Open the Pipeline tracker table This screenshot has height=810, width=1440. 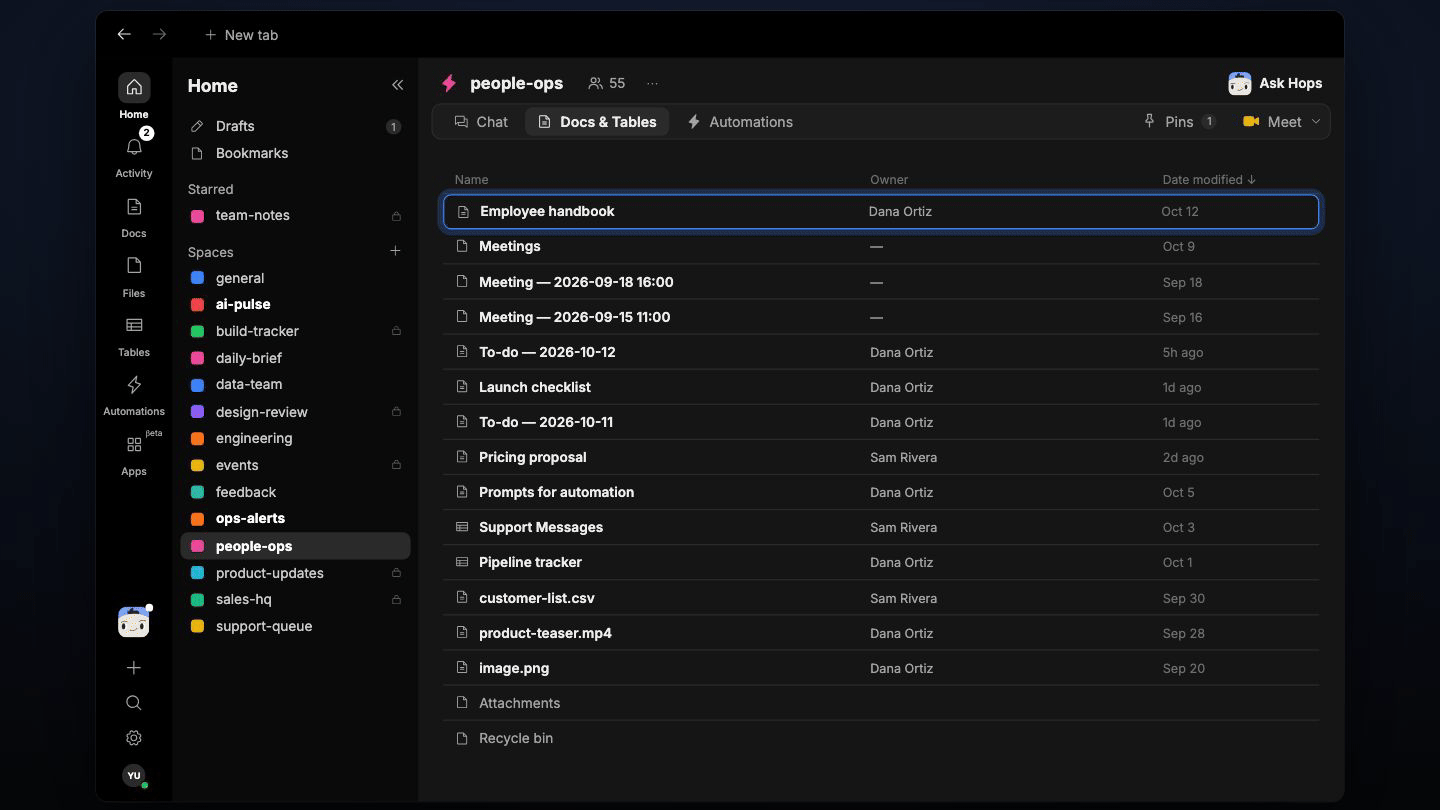pos(881,562)
